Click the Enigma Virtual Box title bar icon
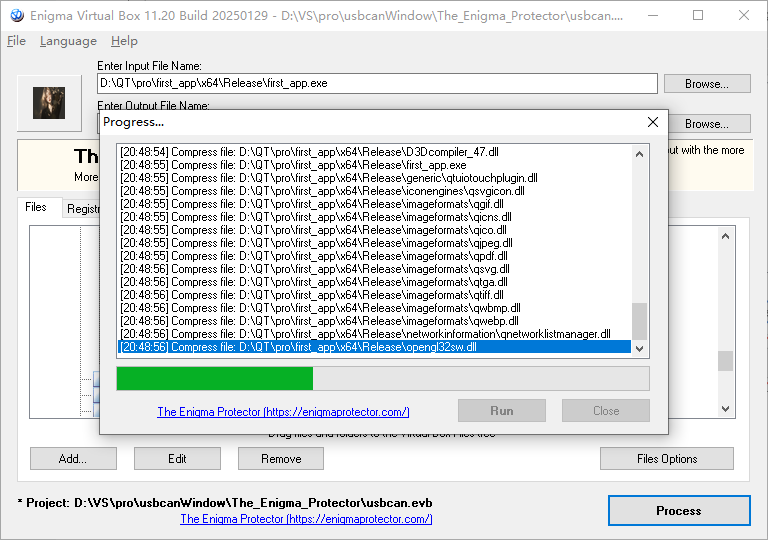The image size is (768, 540). [17, 16]
